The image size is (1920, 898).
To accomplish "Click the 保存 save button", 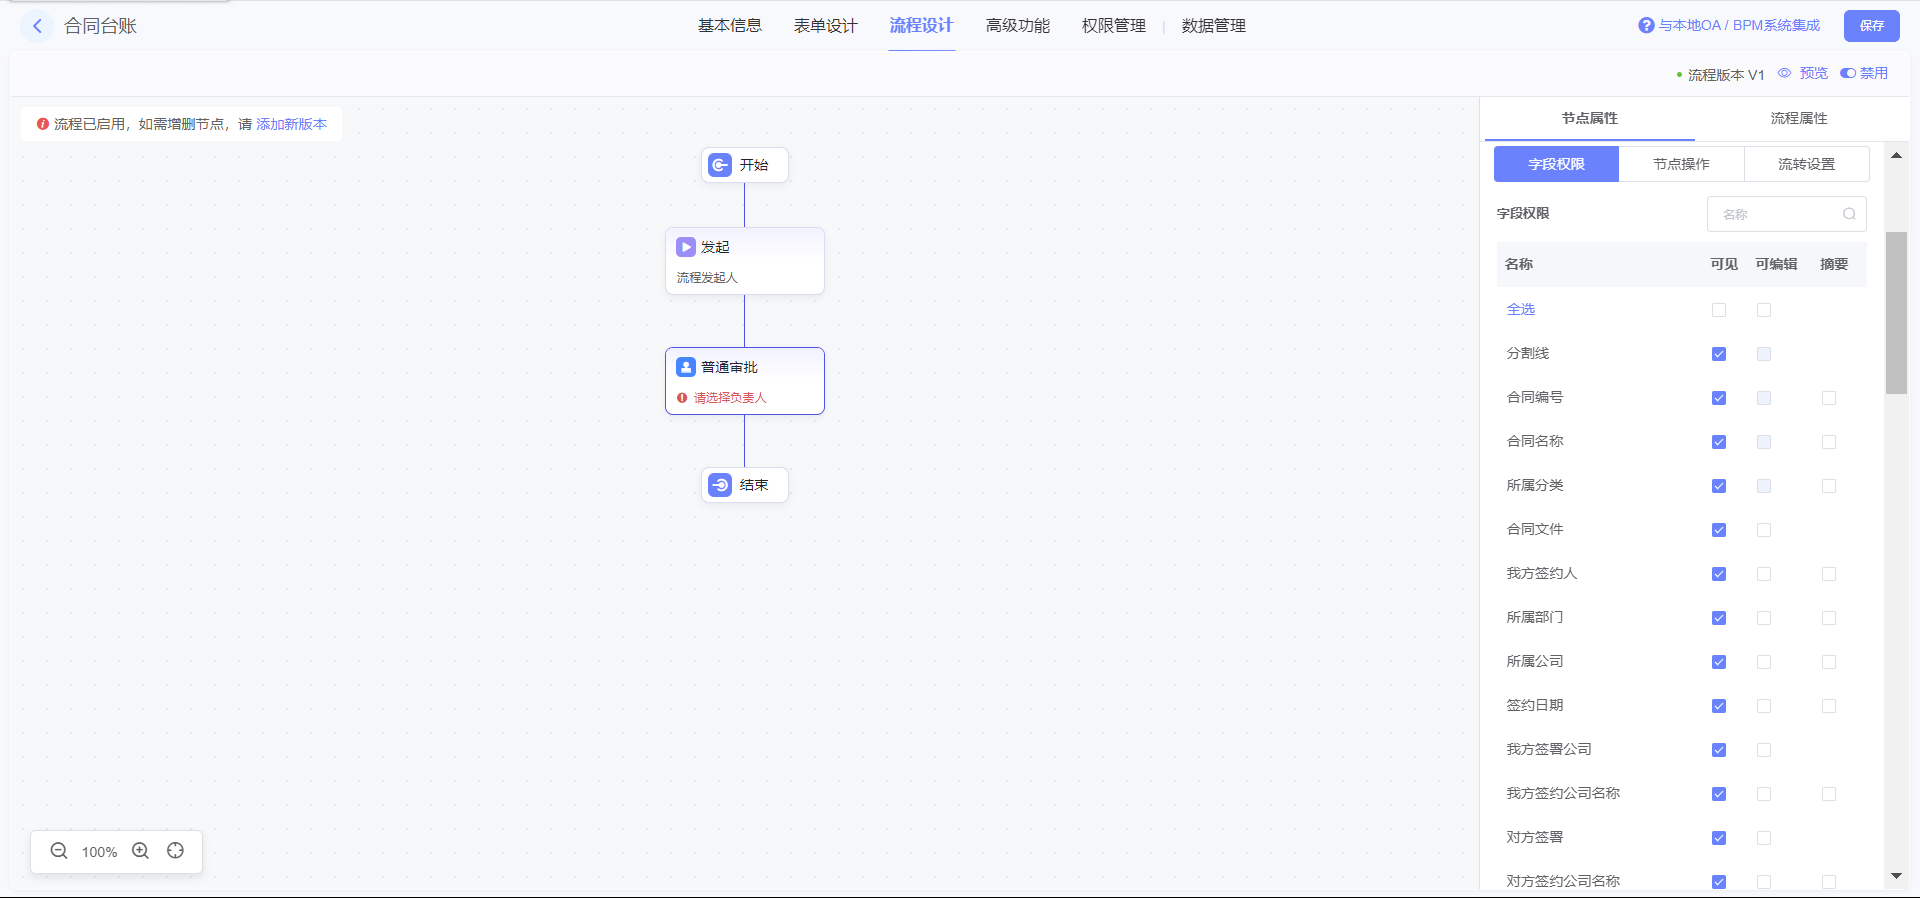I will pyautogui.click(x=1871, y=26).
